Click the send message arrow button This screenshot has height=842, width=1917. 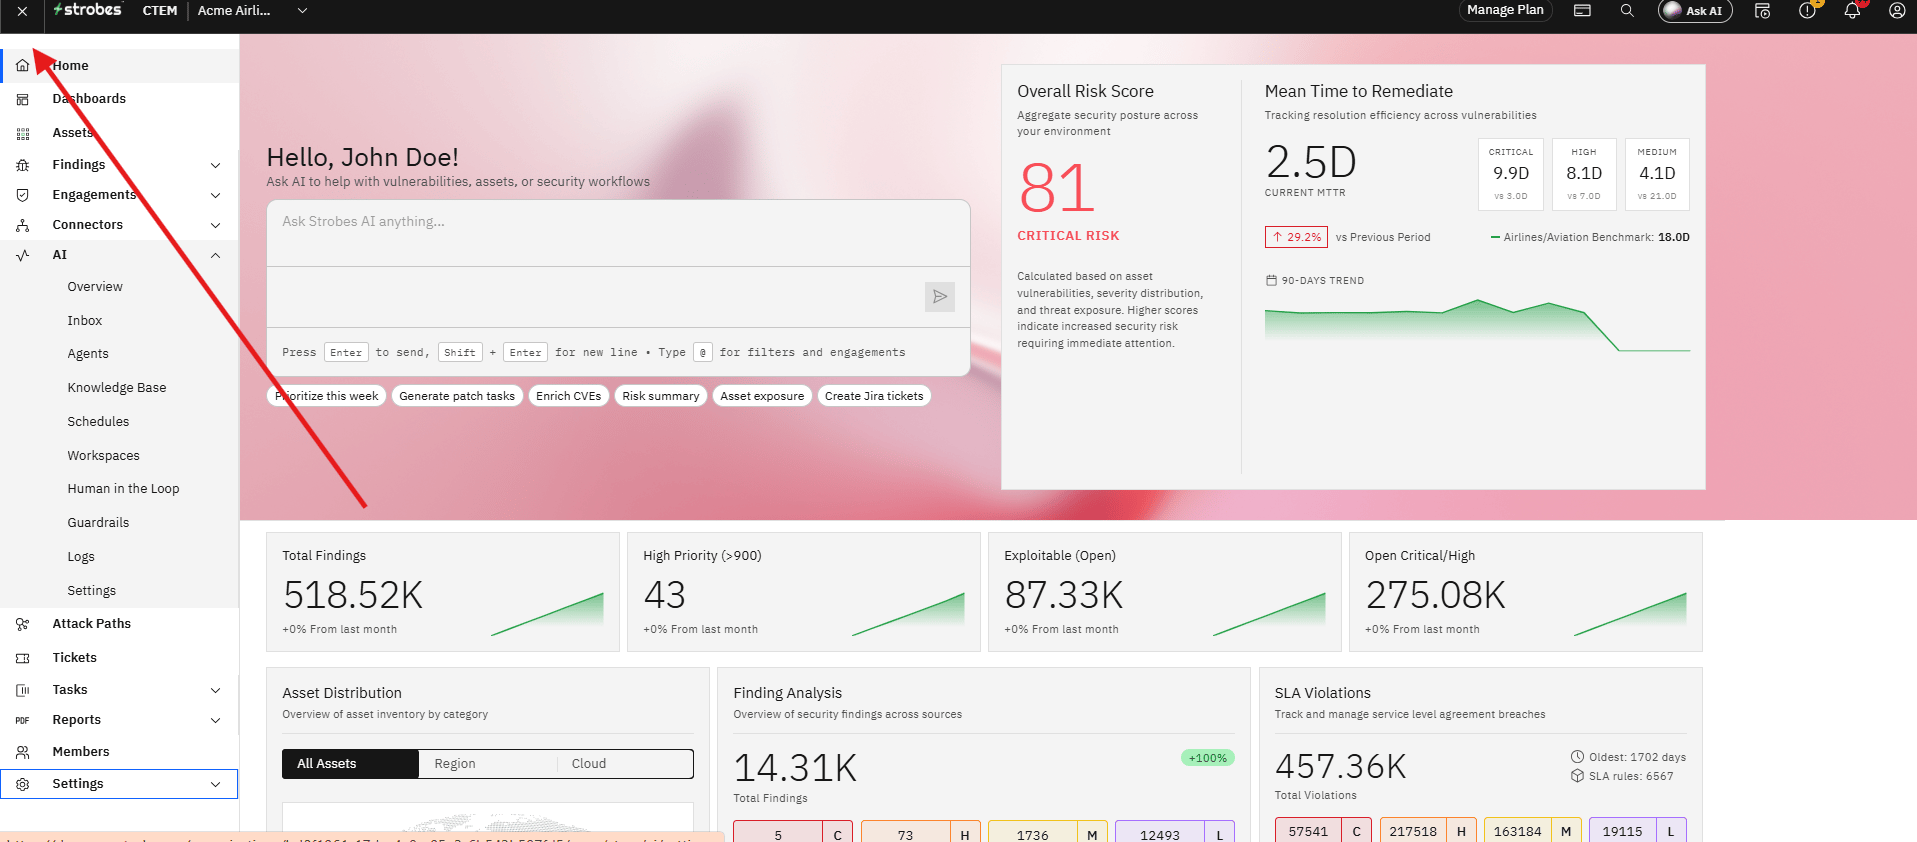click(939, 297)
